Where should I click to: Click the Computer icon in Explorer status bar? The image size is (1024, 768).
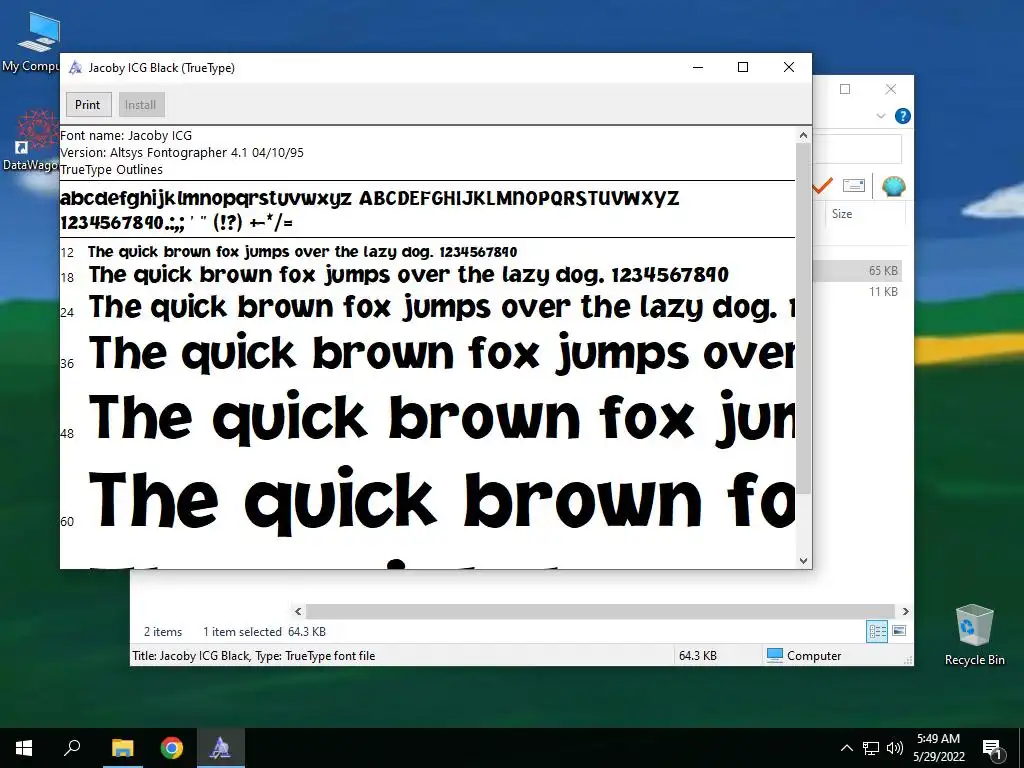pos(775,655)
